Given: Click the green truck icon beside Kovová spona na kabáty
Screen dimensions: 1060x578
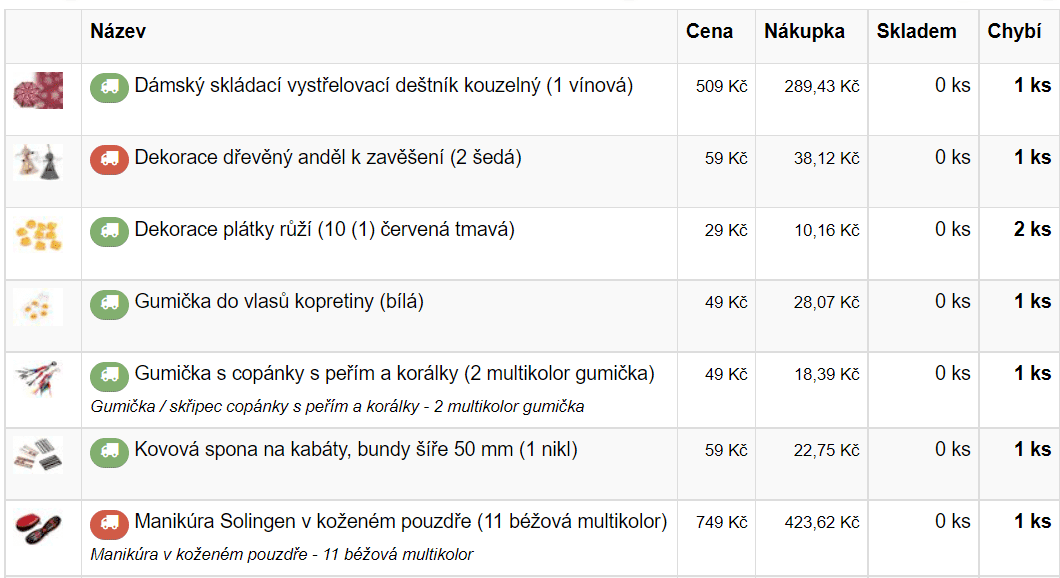Looking at the screenshot, I should pyautogui.click(x=110, y=452).
